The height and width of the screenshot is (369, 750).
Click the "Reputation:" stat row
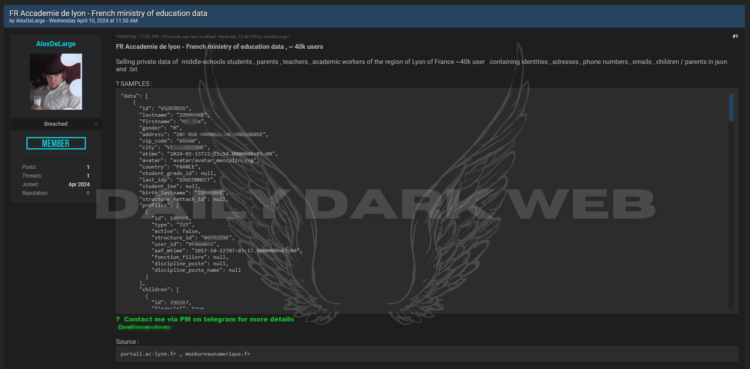(56, 193)
